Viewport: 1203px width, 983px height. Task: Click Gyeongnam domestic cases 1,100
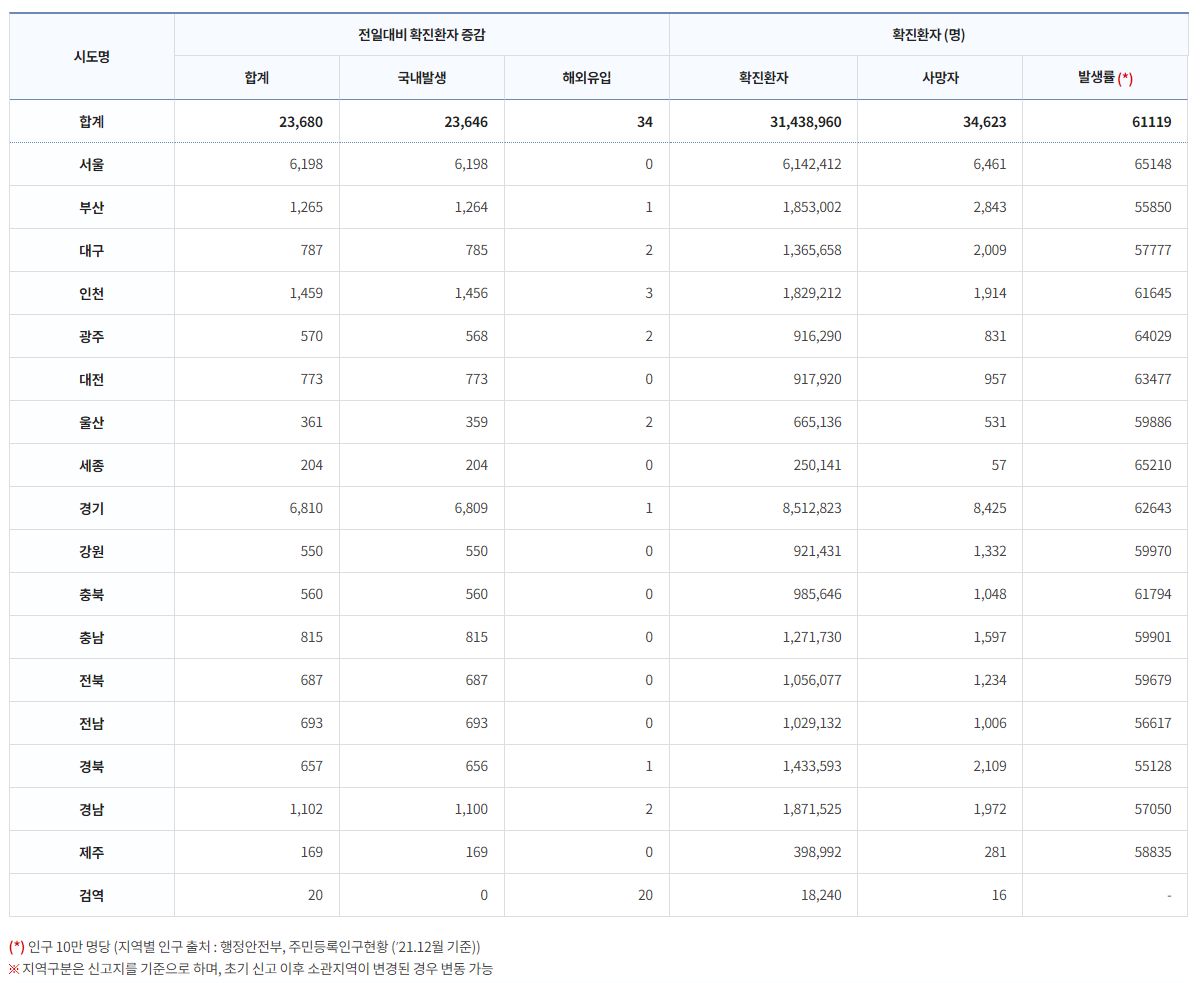pyautogui.click(x=471, y=809)
